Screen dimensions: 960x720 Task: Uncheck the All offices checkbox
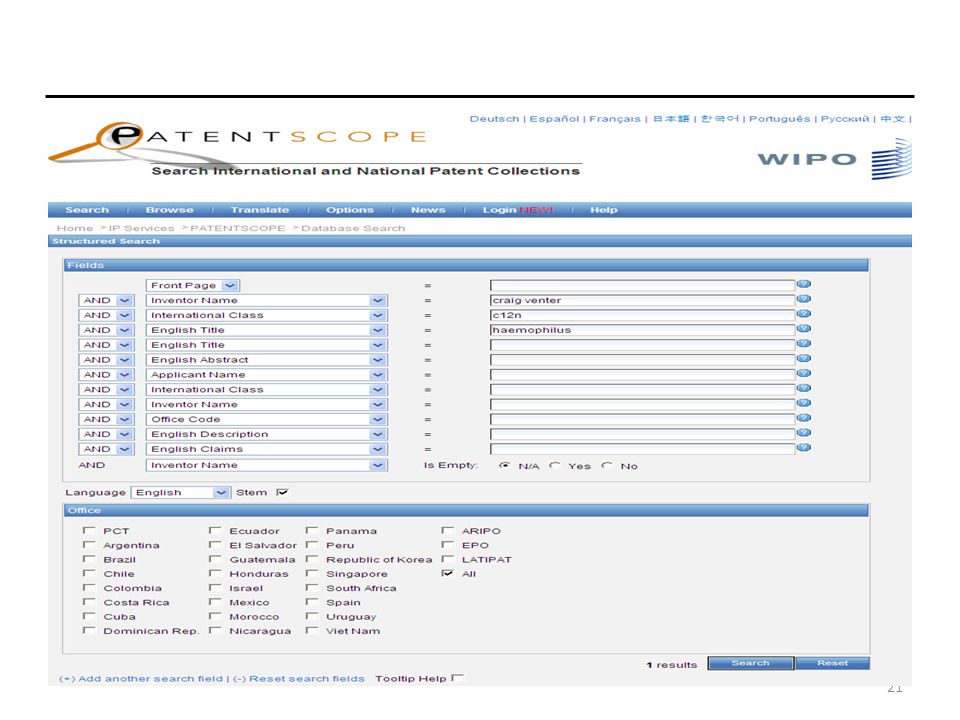448,574
